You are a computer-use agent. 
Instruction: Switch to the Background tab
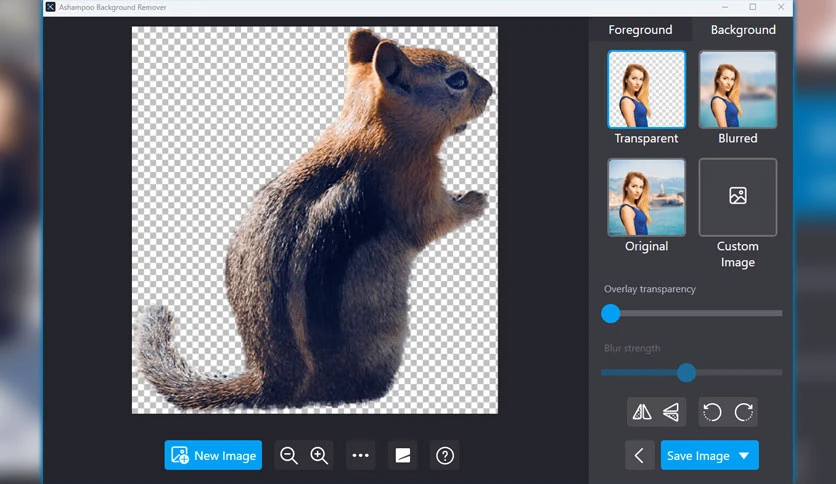743,30
